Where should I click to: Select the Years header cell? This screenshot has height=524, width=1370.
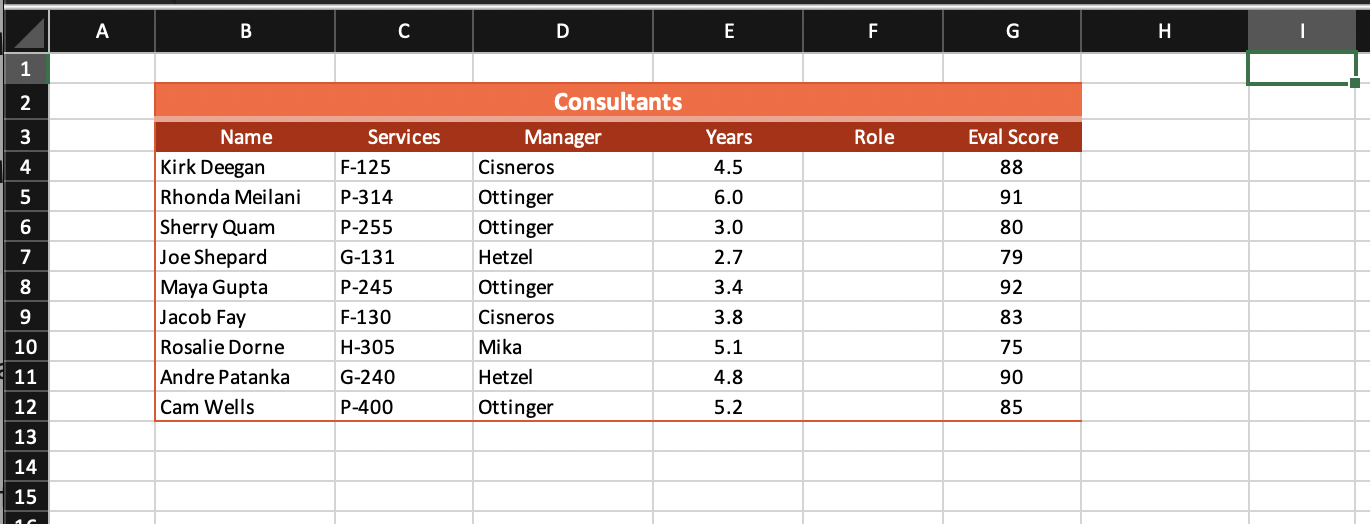coord(728,137)
